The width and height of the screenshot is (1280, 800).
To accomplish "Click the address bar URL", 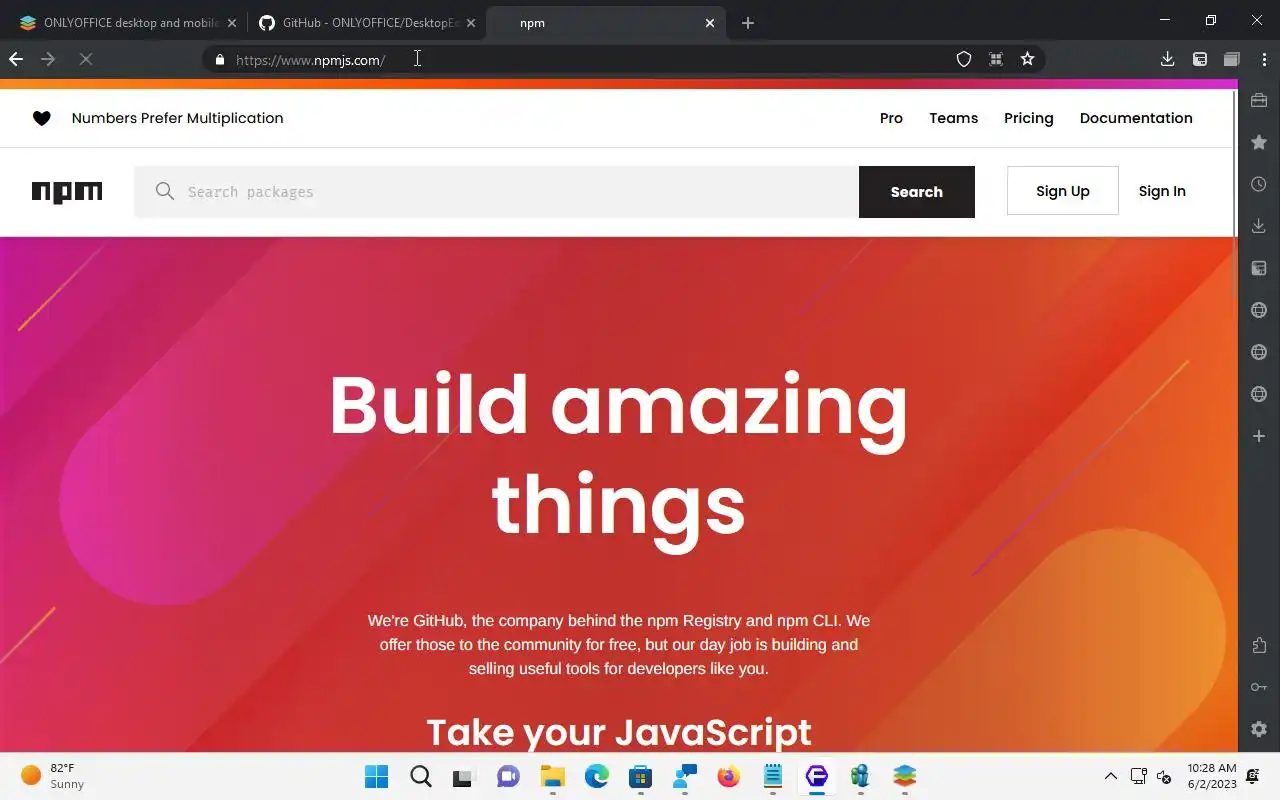I will pyautogui.click(x=310, y=60).
